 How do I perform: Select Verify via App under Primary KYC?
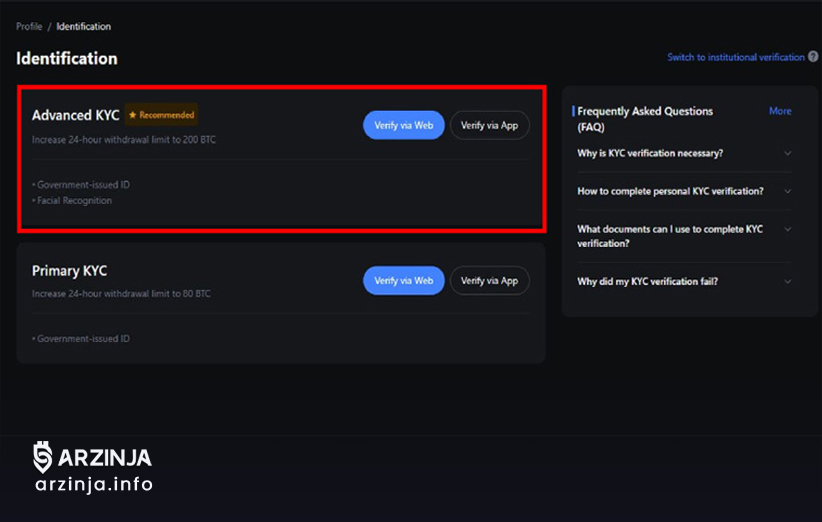489,281
